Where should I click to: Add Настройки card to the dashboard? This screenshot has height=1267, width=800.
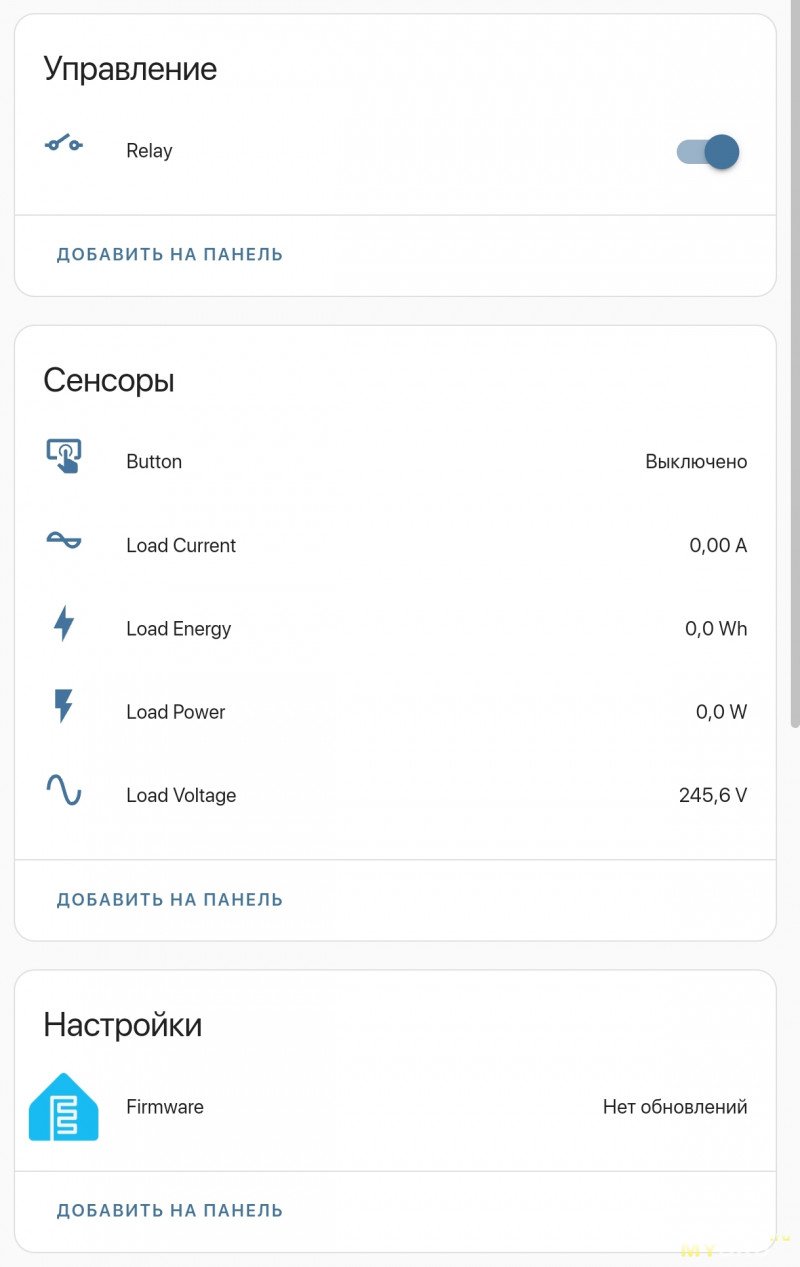170,1211
